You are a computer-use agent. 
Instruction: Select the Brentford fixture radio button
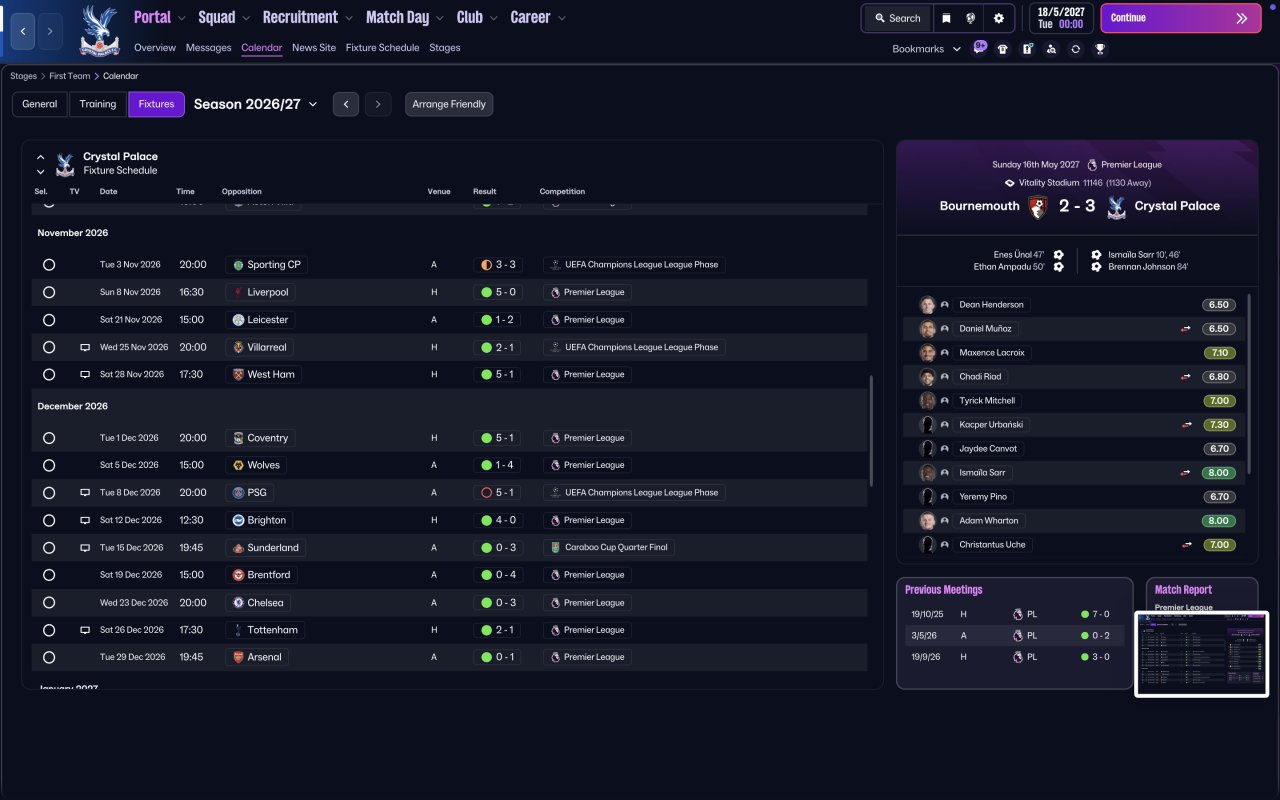pos(49,575)
